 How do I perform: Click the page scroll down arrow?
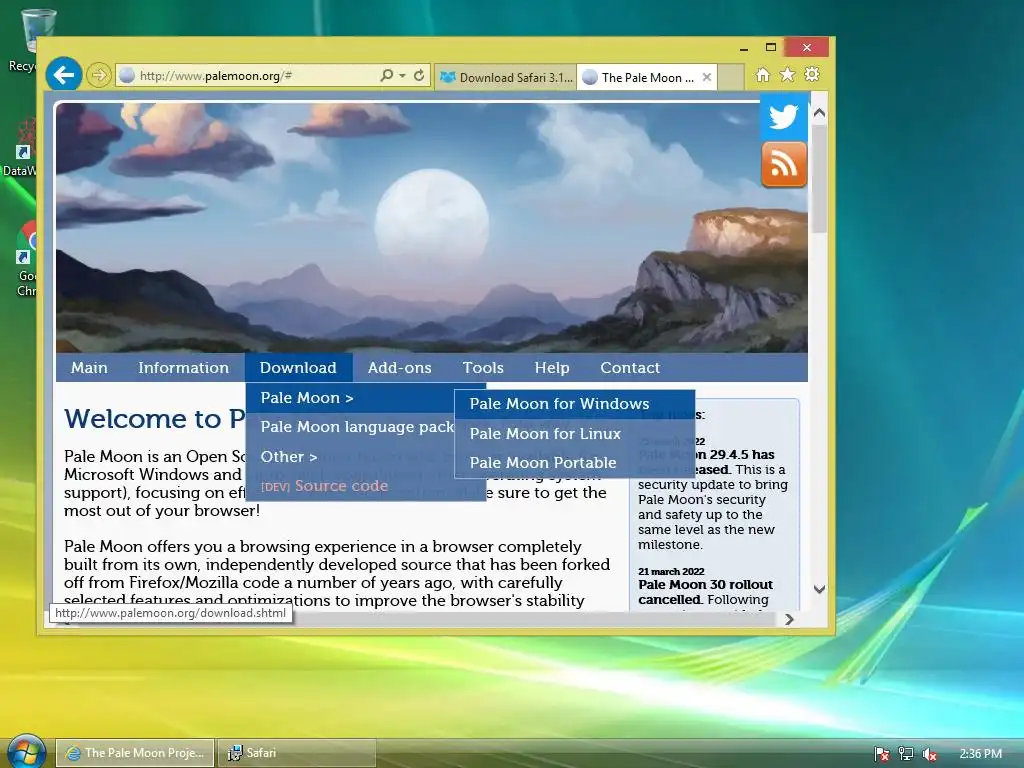(x=820, y=589)
